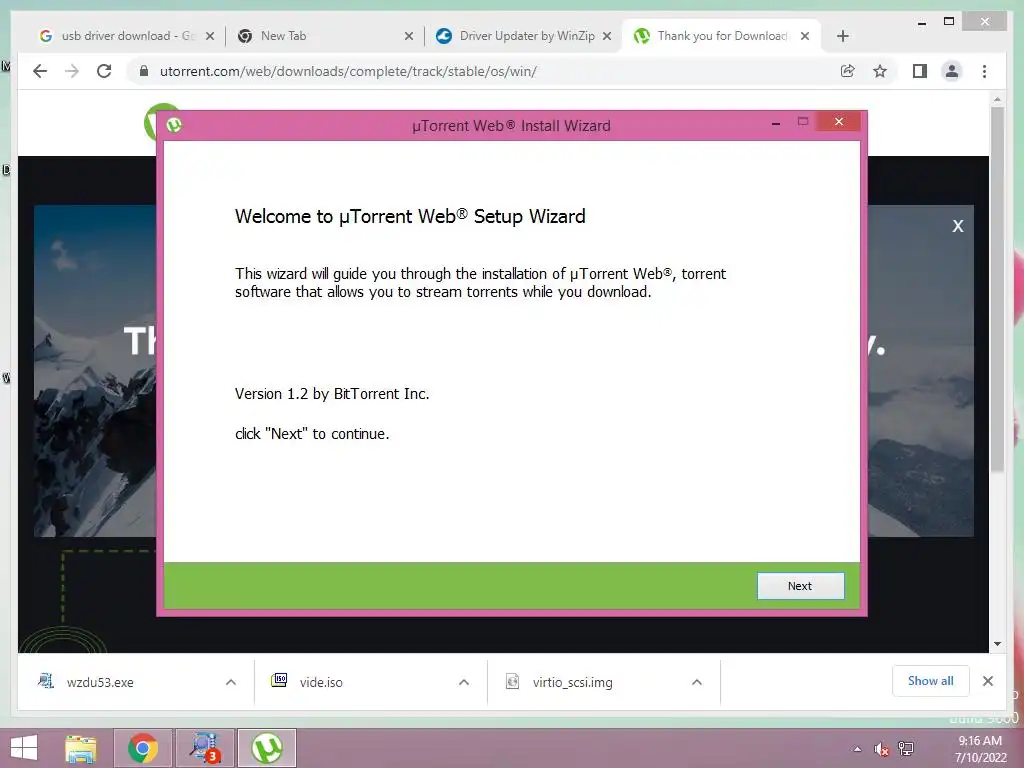The width and height of the screenshot is (1024, 768).
Task: Click the vertical scrollbar thumb
Action: (x=997, y=289)
